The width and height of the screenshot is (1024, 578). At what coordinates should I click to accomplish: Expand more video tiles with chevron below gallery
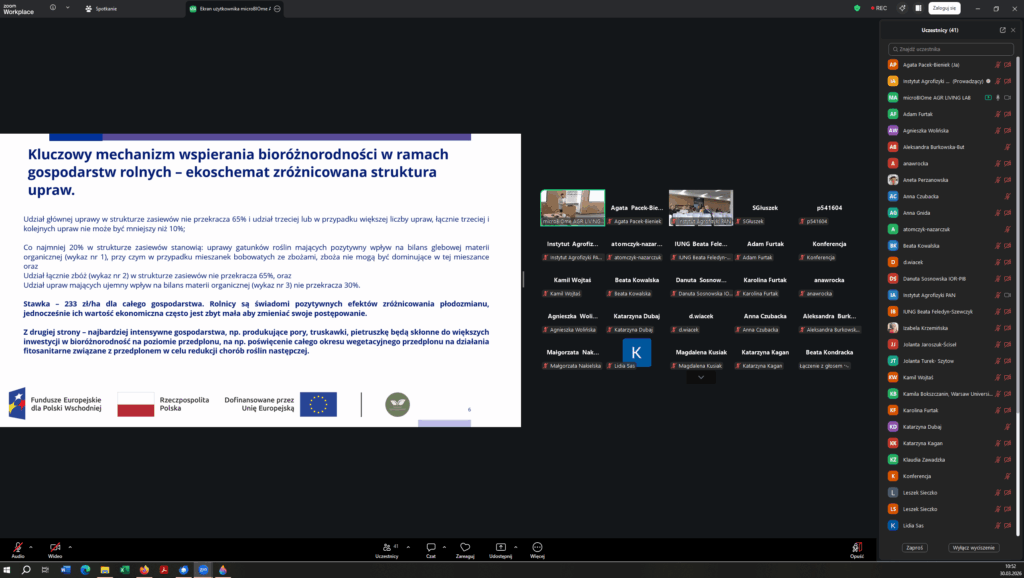point(701,378)
